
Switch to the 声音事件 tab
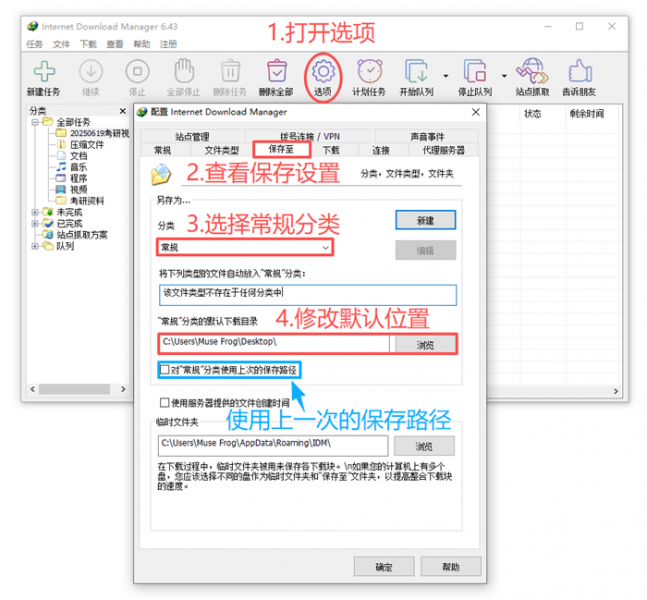[427, 137]
